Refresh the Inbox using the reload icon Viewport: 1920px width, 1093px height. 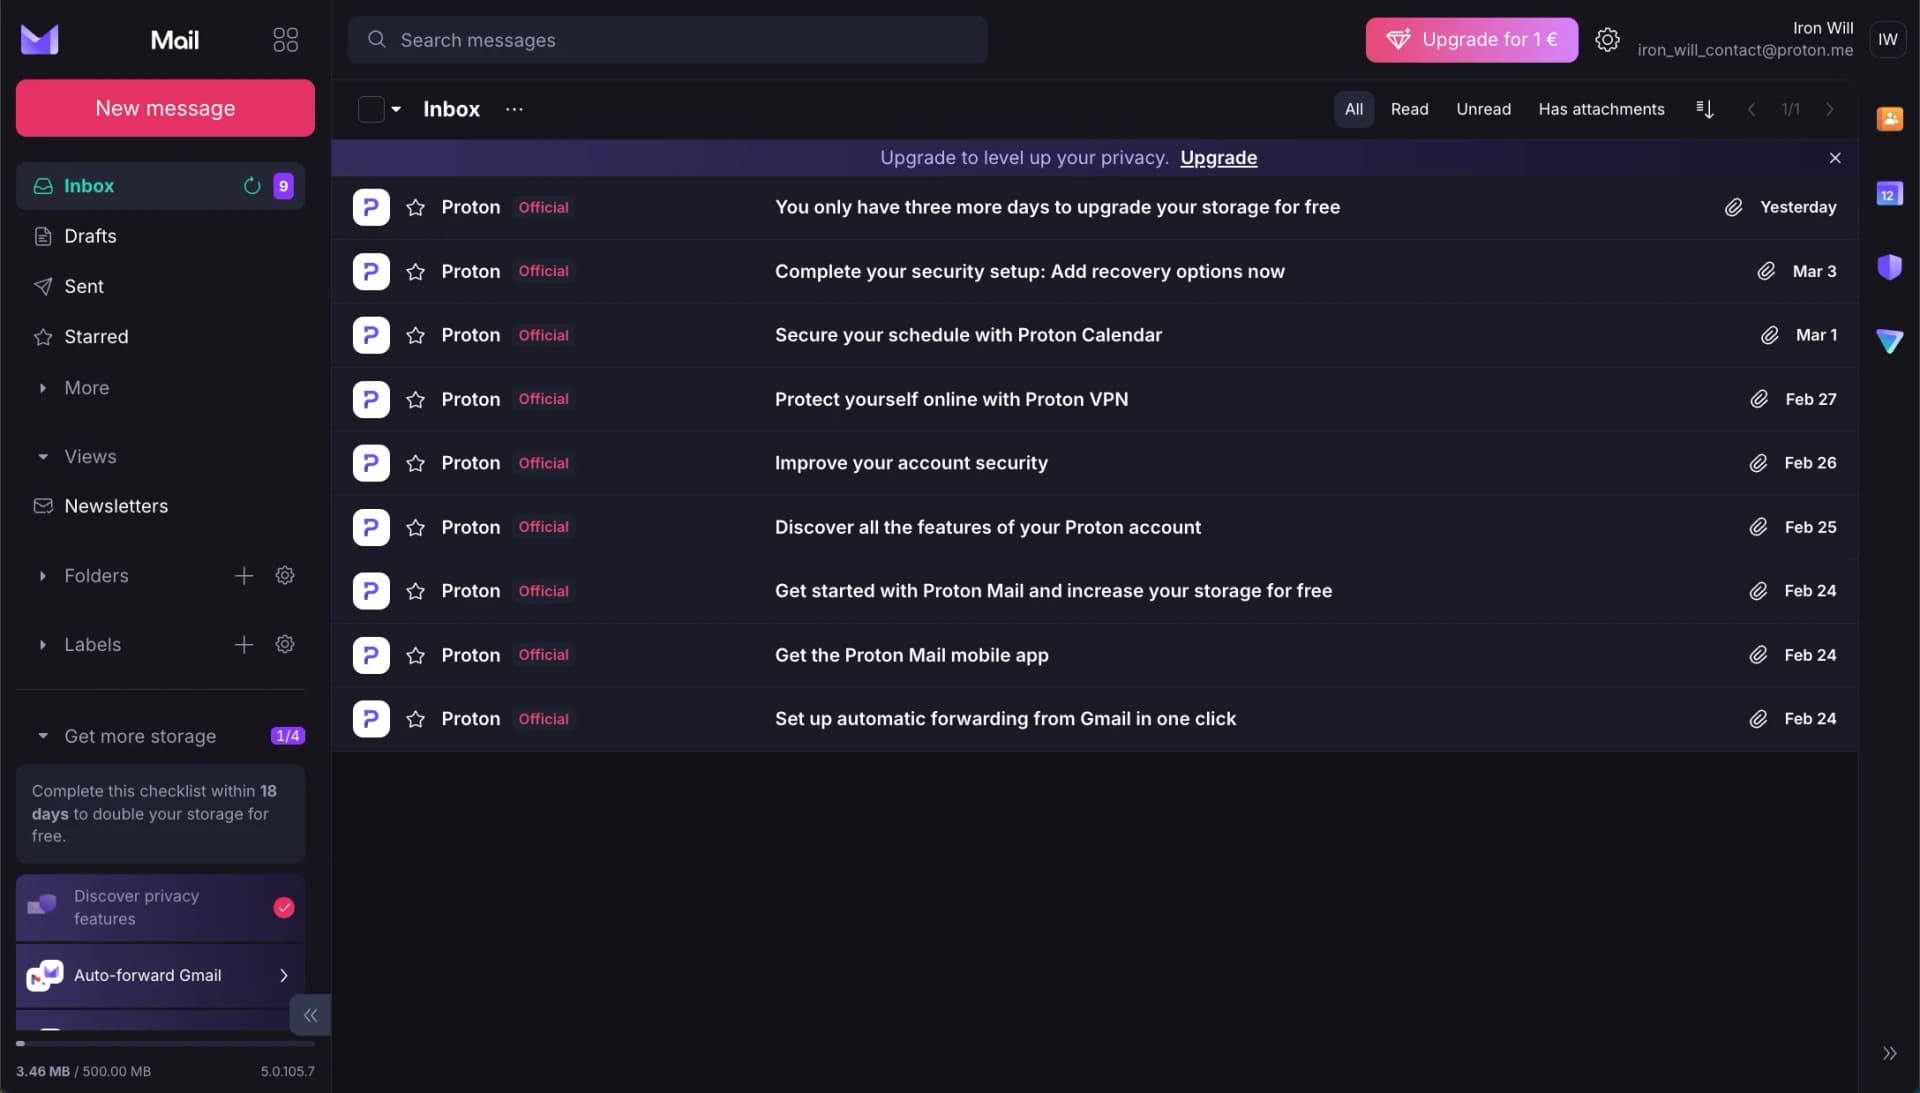pos(252,186)
